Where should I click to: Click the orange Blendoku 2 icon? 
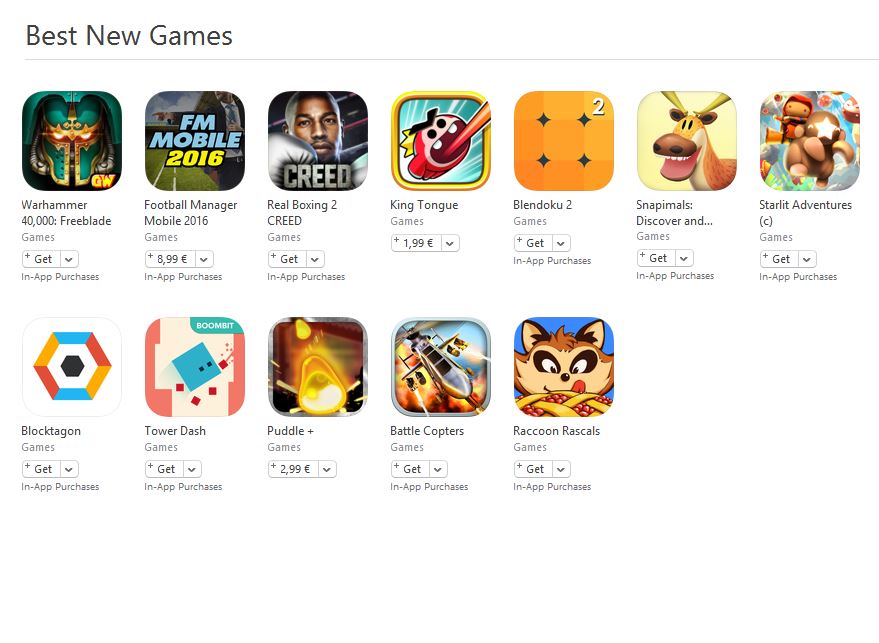click(563, 141)
